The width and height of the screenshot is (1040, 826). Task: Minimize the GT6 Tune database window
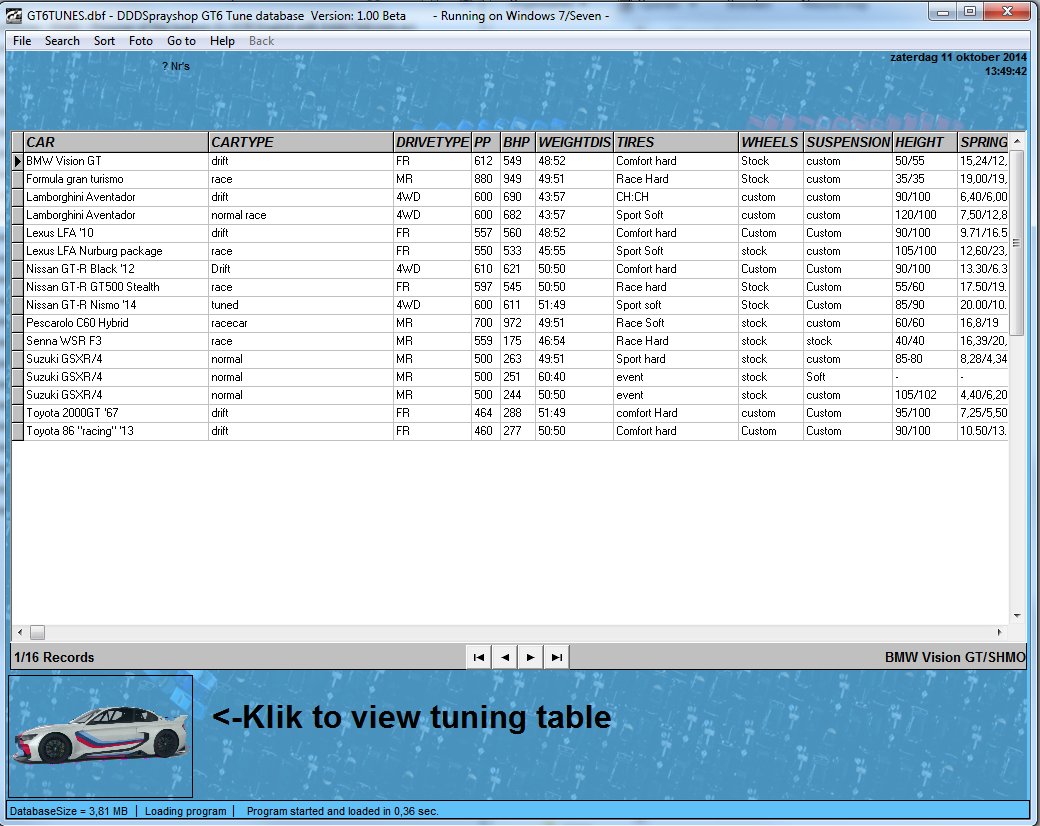(x=942, y=12)
